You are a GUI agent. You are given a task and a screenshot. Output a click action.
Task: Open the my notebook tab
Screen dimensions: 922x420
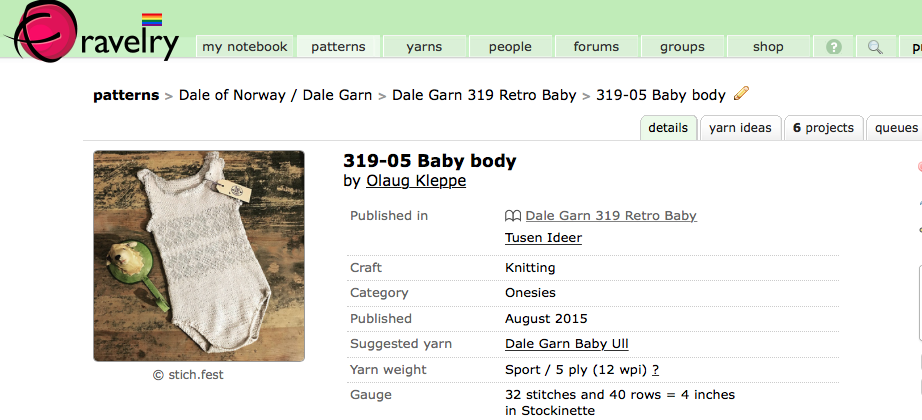[x=244, y=47]
